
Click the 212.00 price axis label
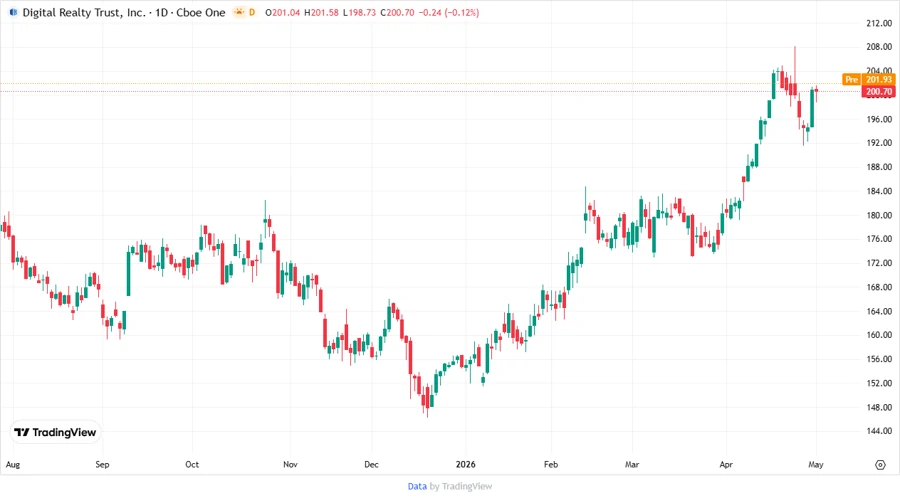point(879,23)
